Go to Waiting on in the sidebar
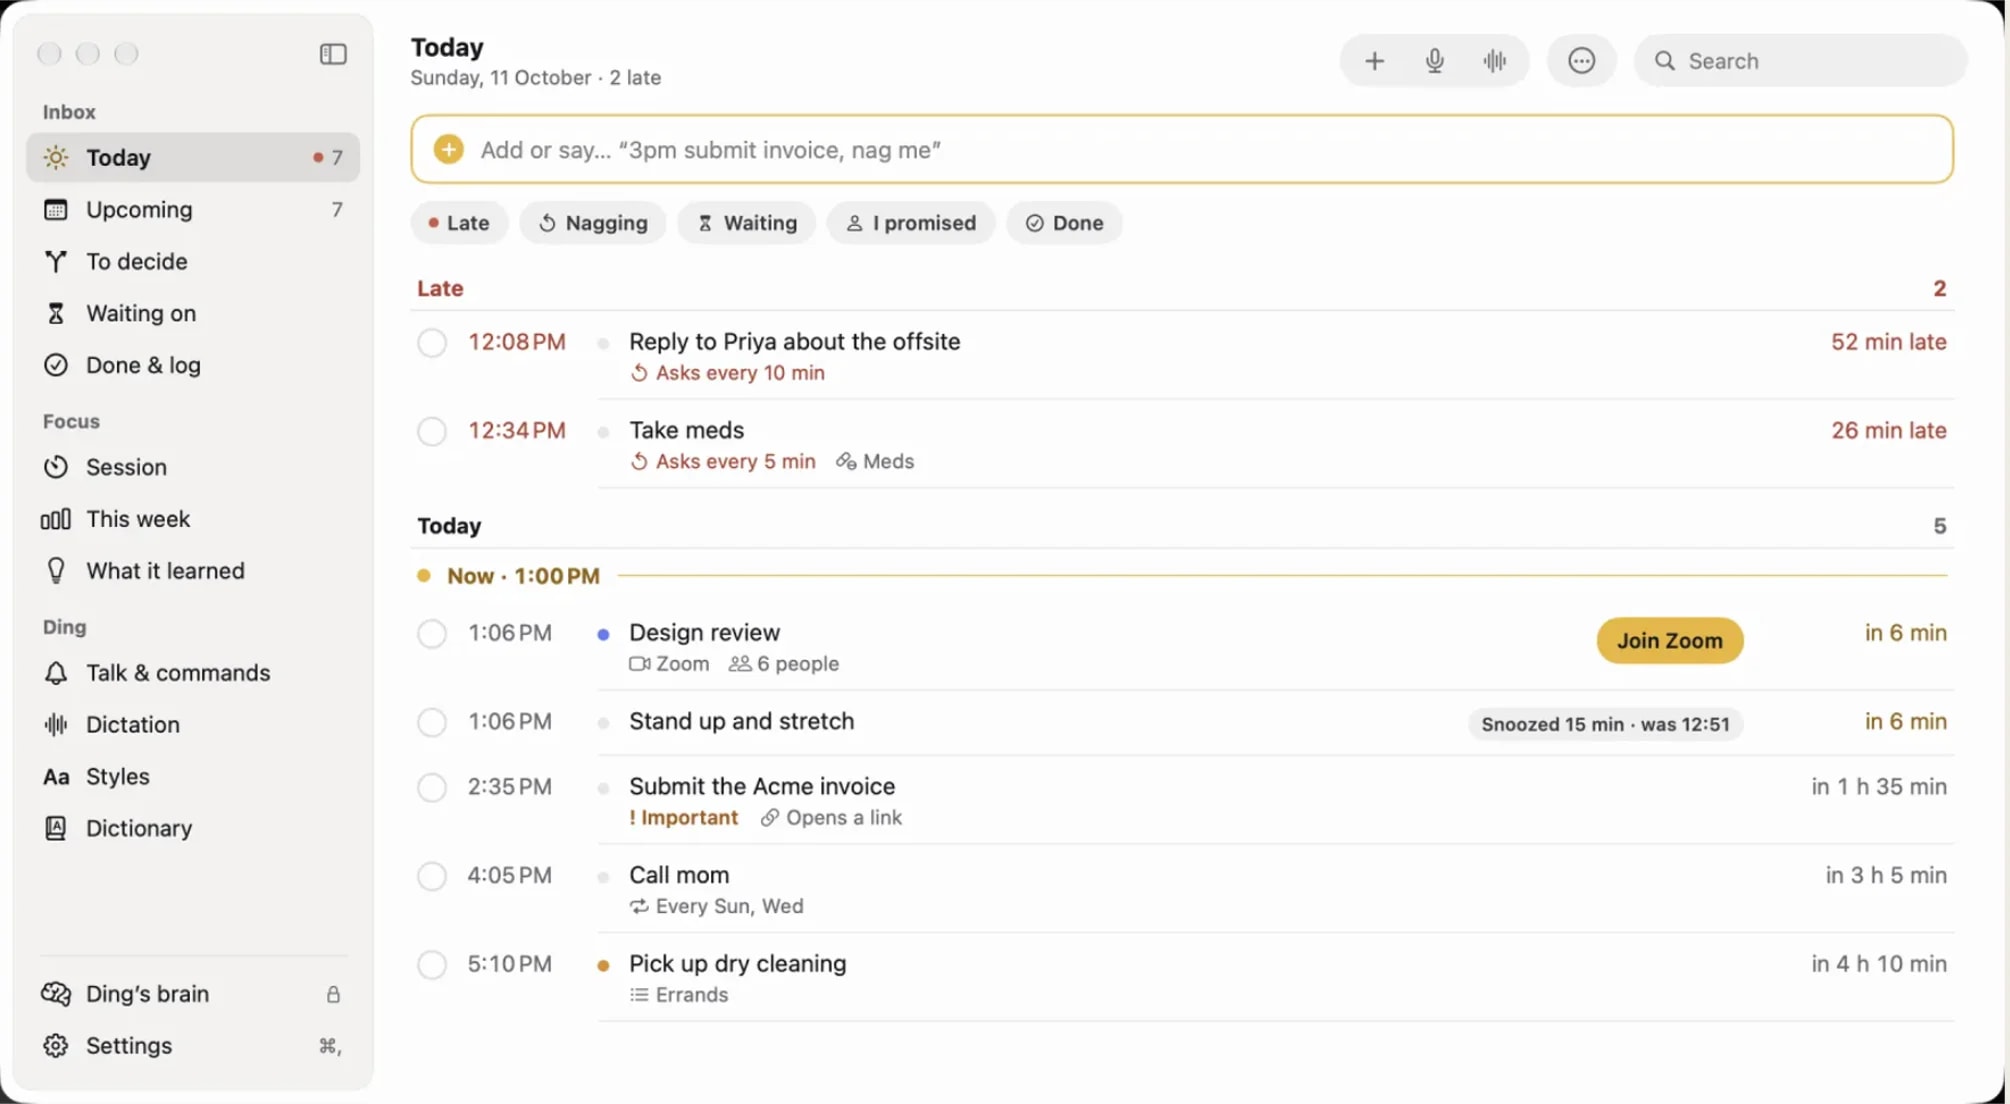Image resolution: width=2010 pixels, height=1104 pixels. pyautogui.click(x=192, y=313)
